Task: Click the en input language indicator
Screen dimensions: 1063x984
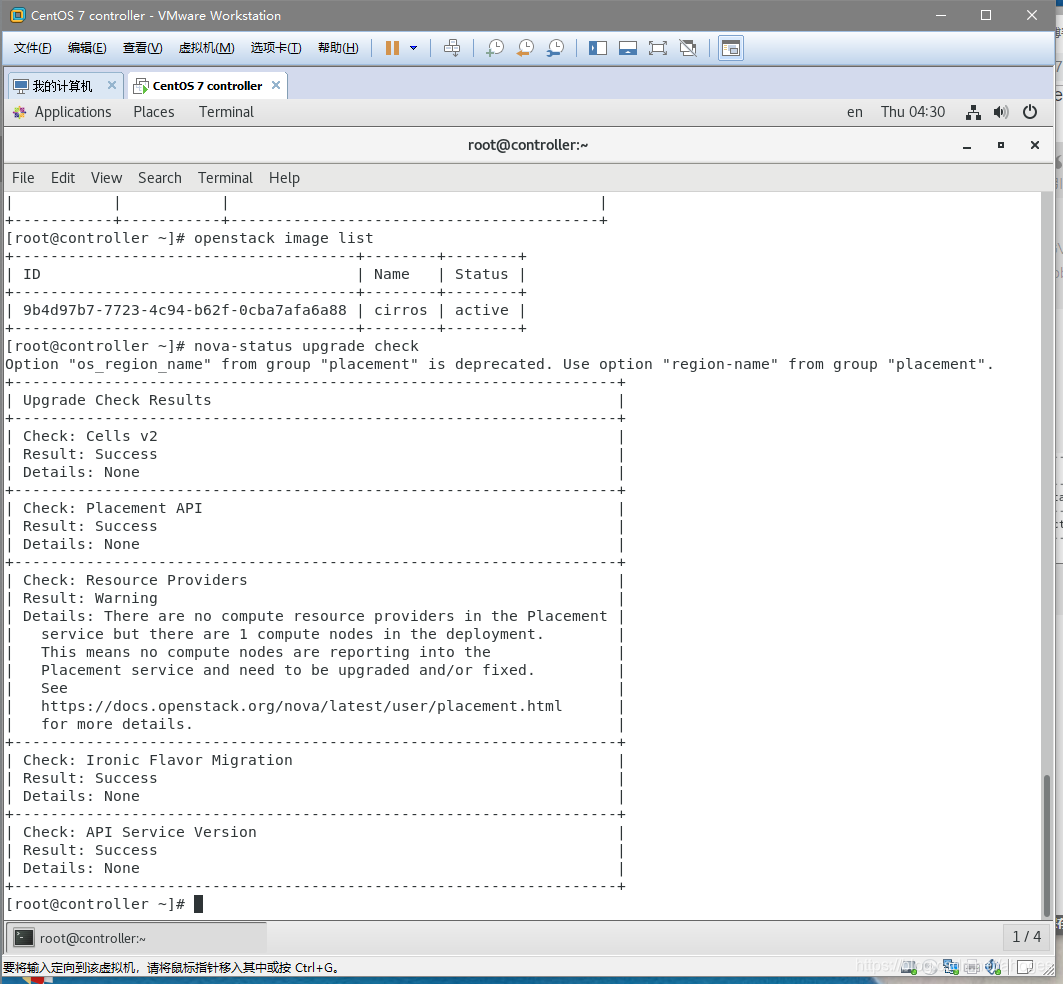Action: [854, 113]
